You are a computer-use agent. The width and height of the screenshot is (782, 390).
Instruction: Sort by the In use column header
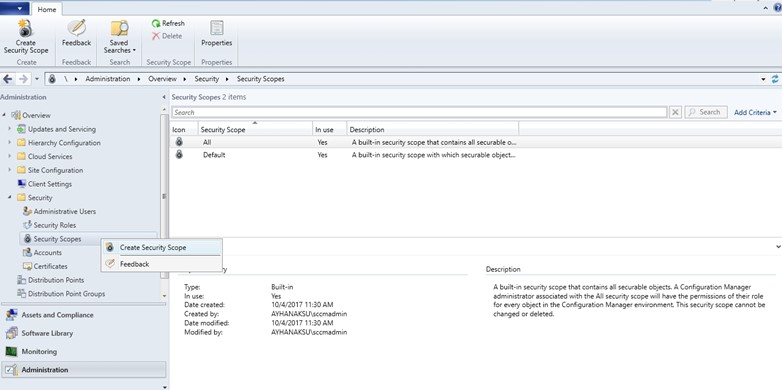330,129
